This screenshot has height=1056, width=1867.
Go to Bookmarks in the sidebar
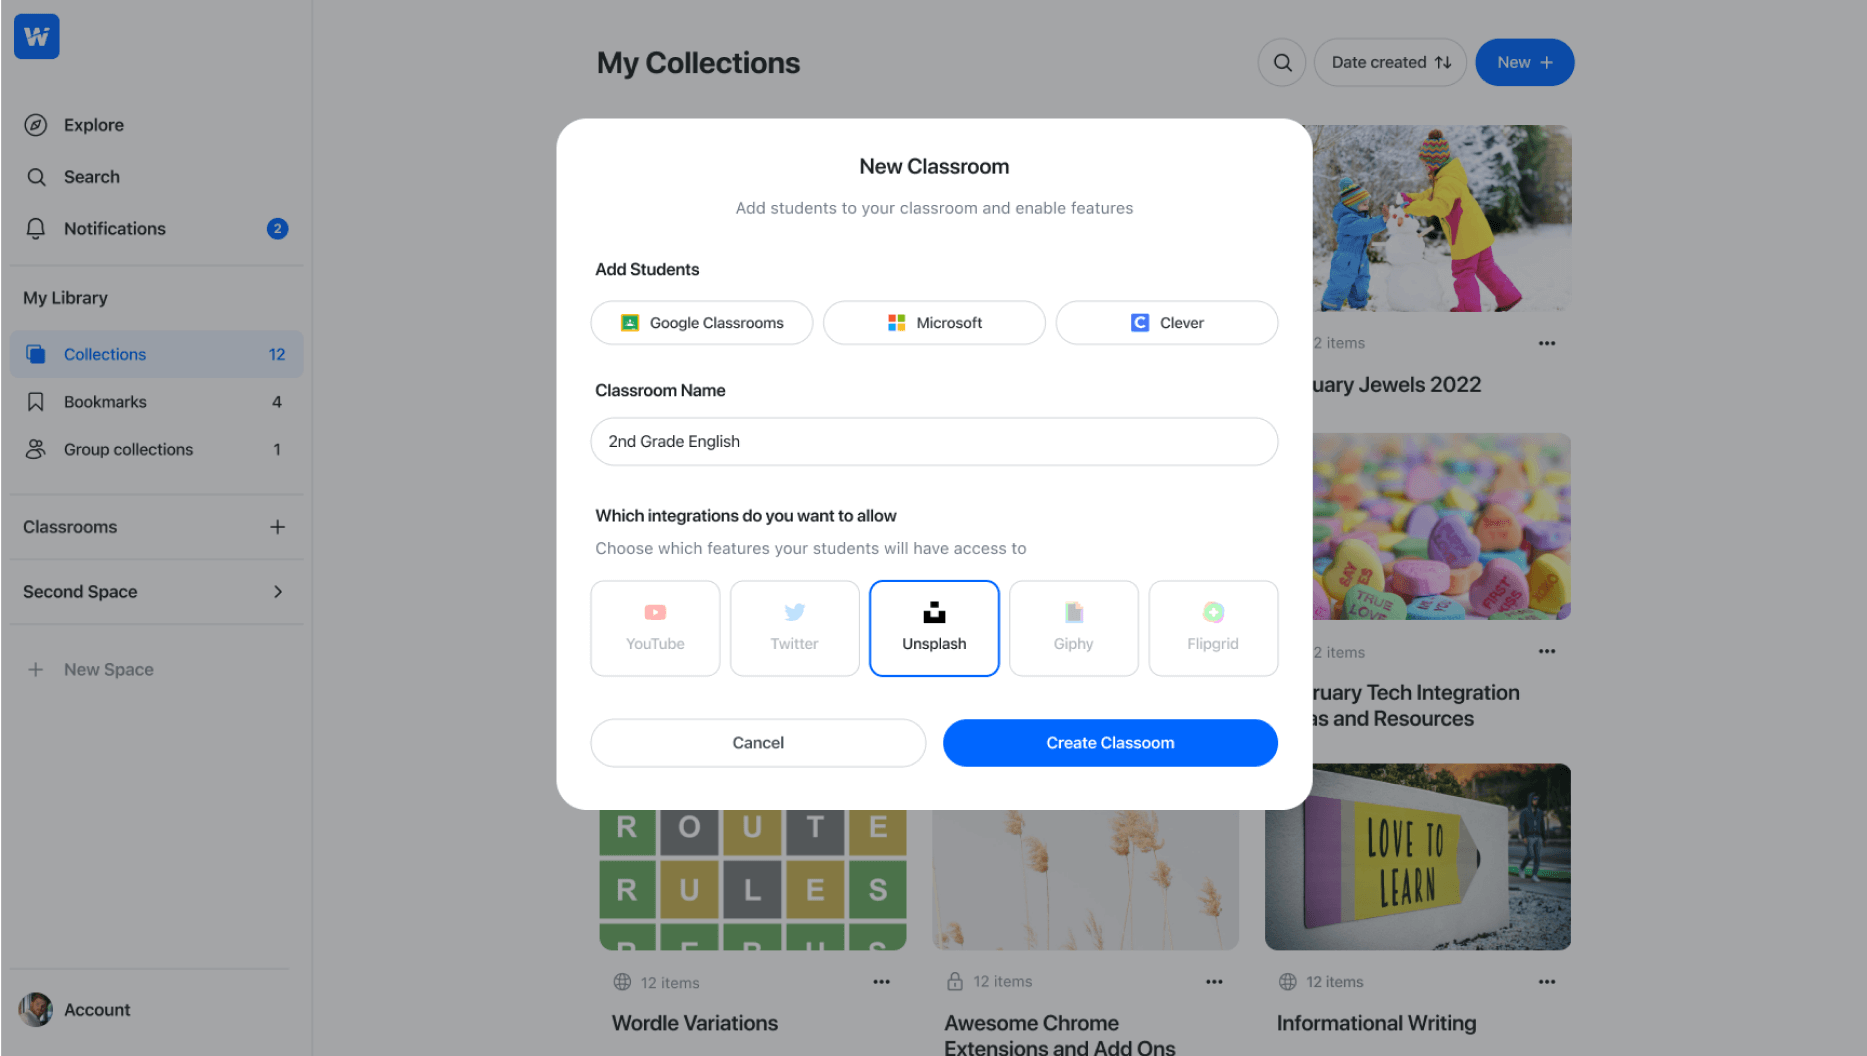coord(105,402)
